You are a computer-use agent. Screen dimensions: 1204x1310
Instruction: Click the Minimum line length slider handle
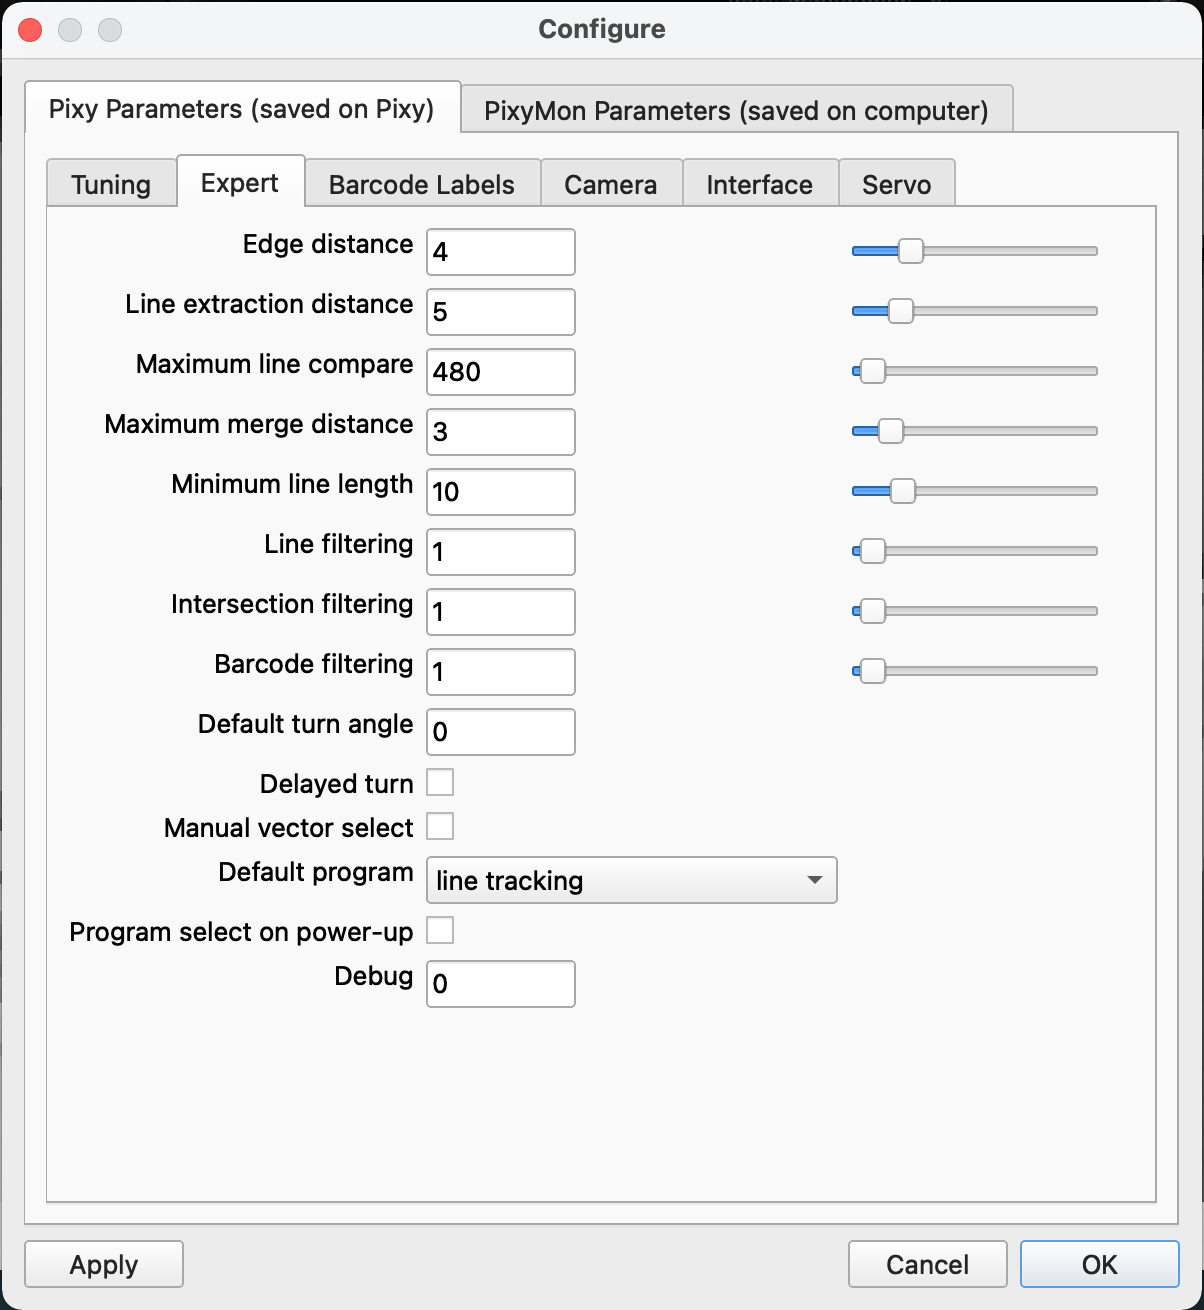click(902, 491)
